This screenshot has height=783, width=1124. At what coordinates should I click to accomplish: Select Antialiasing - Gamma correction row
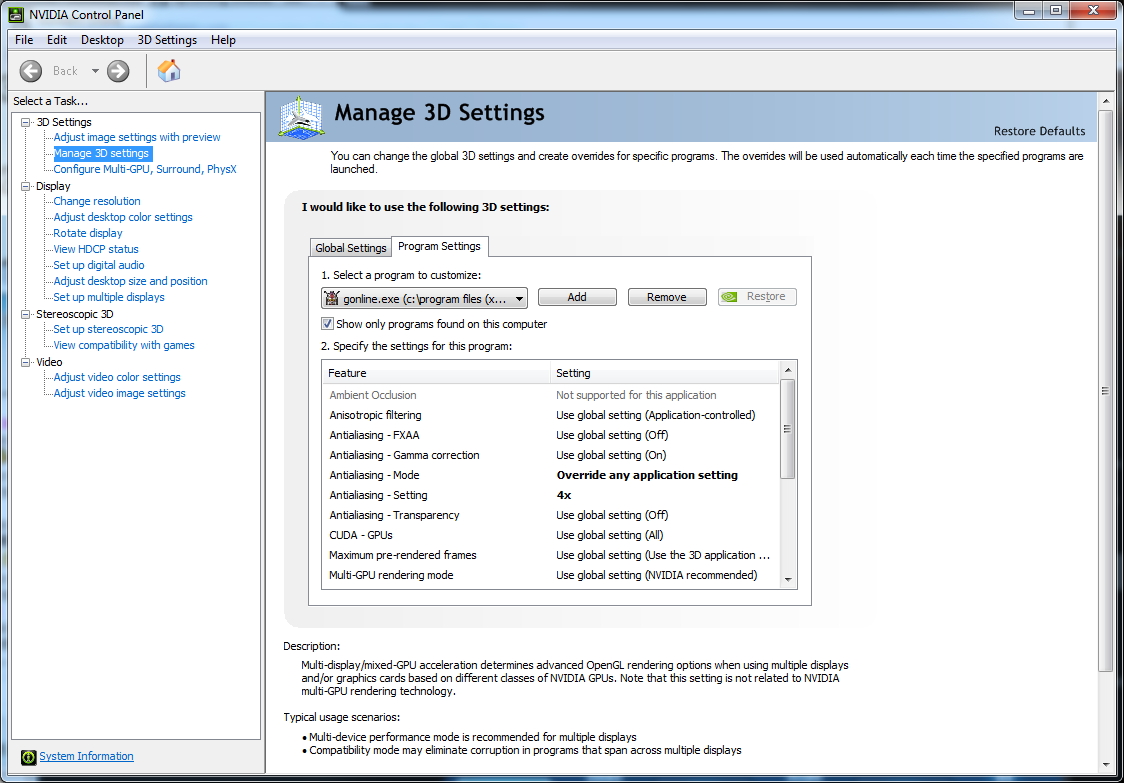550,455
